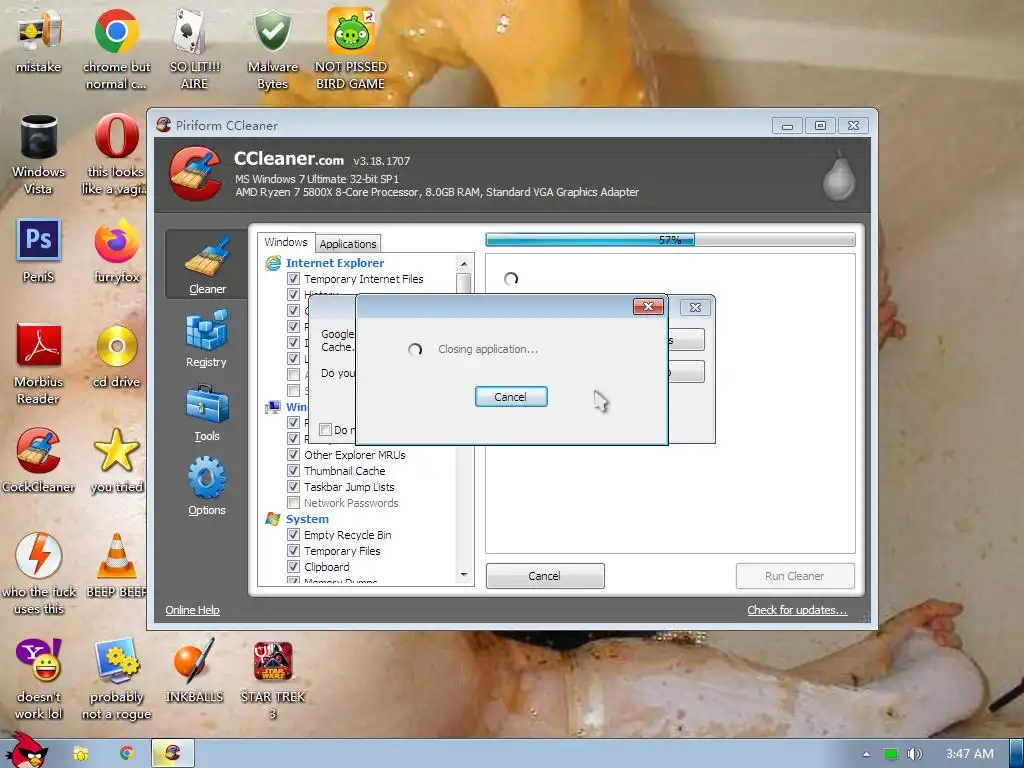Open the Registry section in CCleaner sidebar
1024x768 pixels.
(206, 339)
